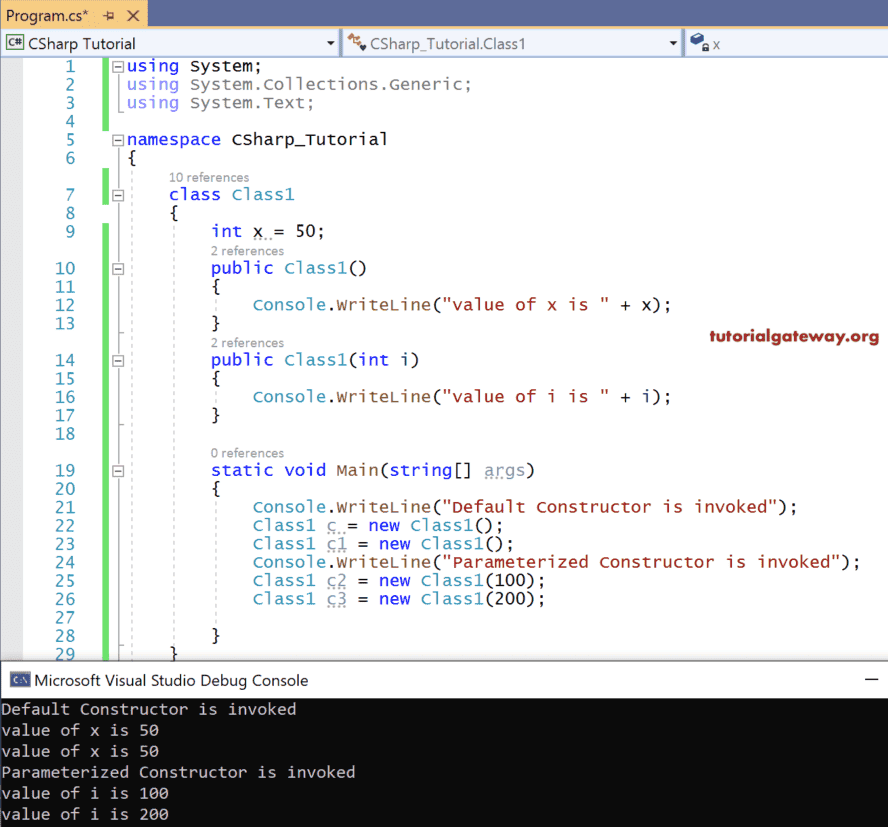
Task: Collapse the namespace CSharp_Tutorial block
Action: [119, 140]
